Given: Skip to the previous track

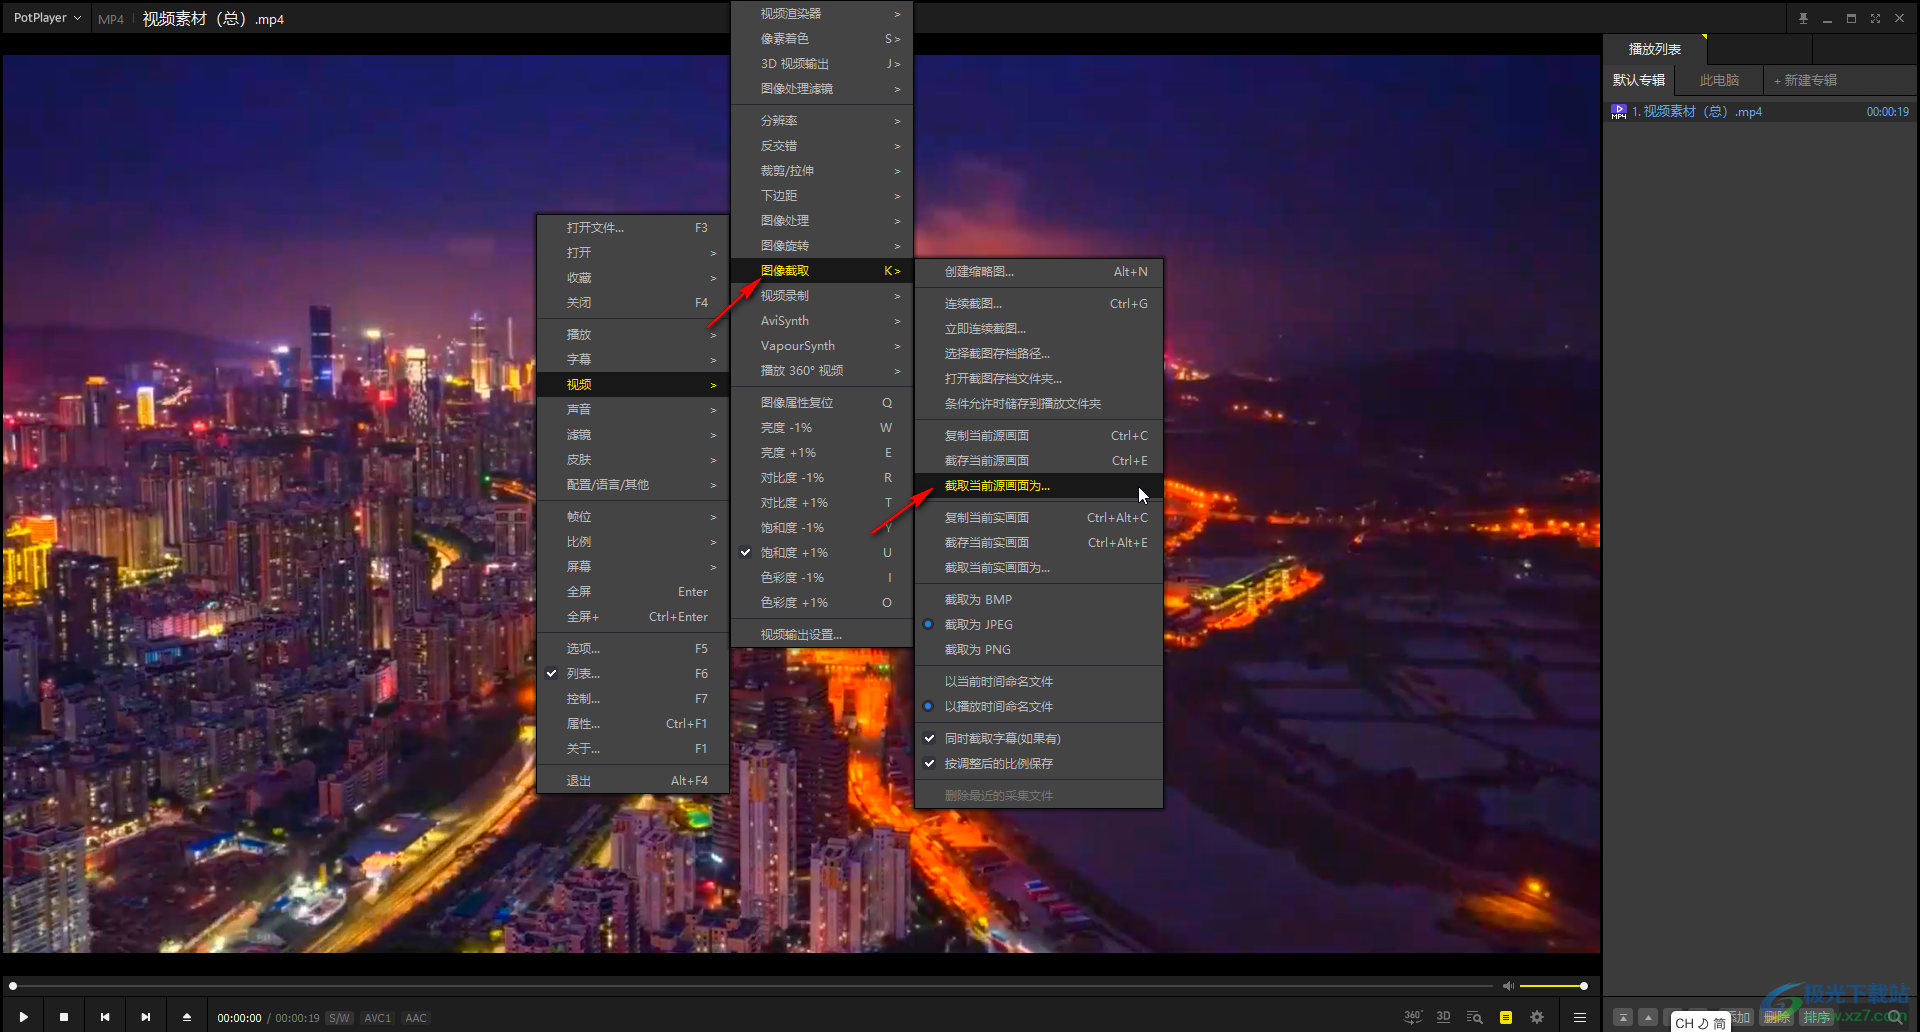Looking at the screenshot, I should click(x=105, y=1017).
